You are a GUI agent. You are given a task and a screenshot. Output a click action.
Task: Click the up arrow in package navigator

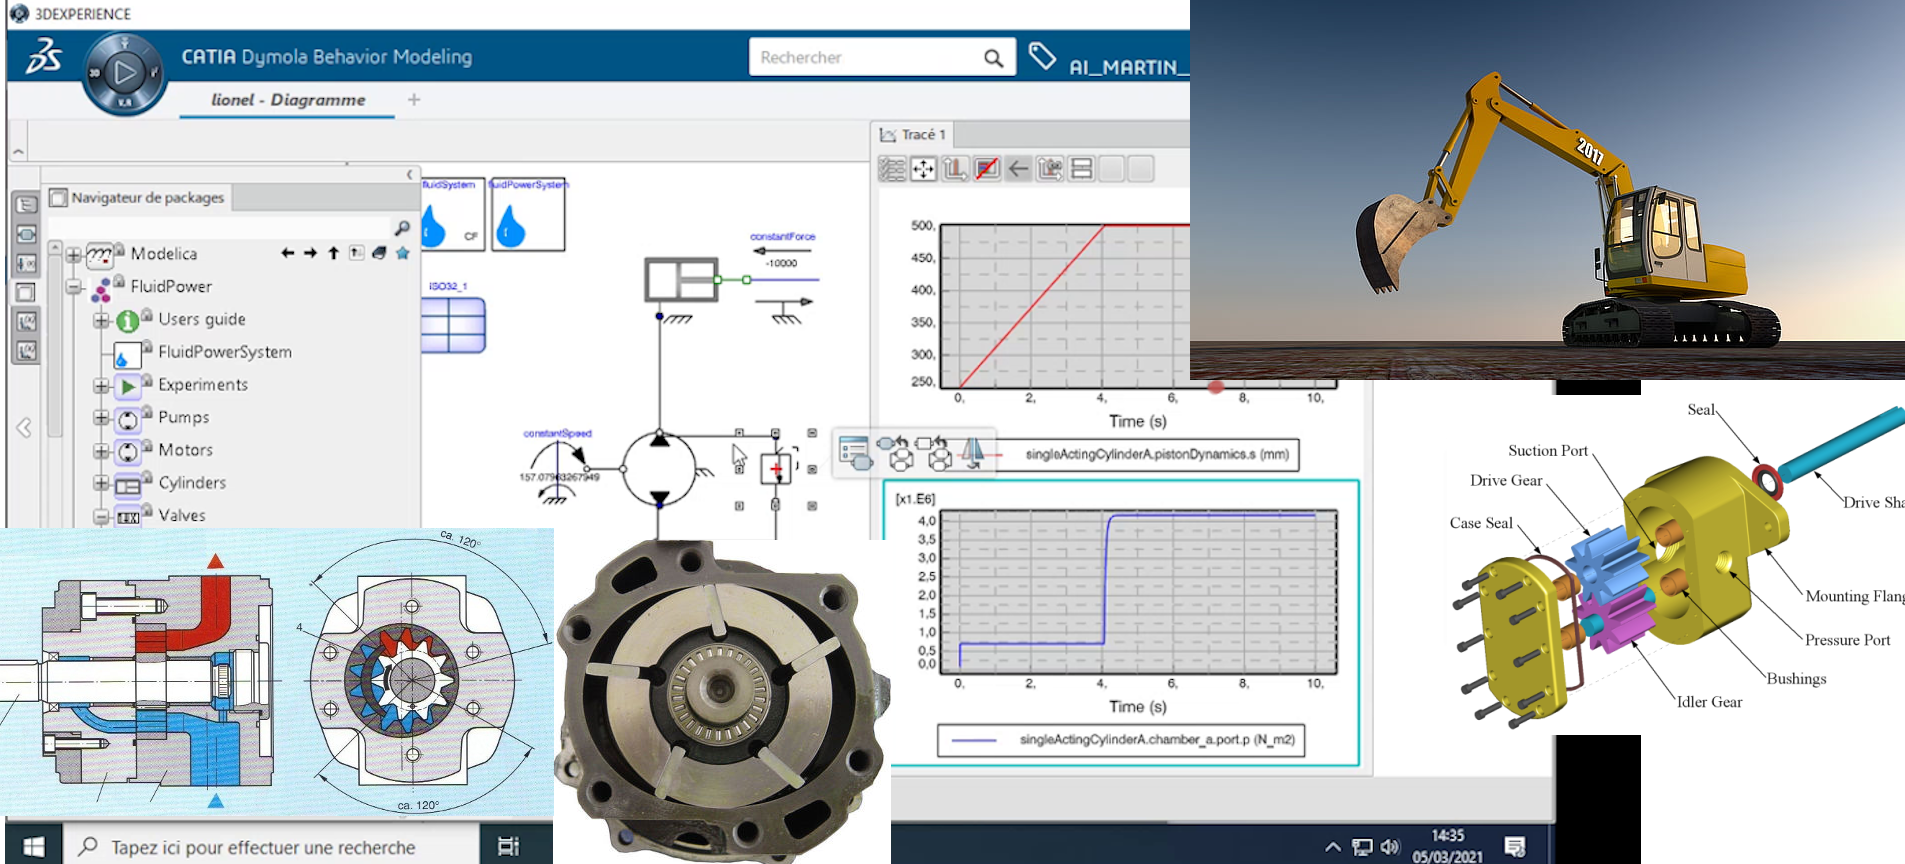(333, 253)
